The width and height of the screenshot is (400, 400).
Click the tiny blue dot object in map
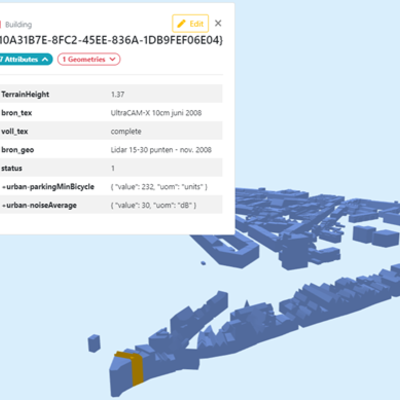(203, 263)
